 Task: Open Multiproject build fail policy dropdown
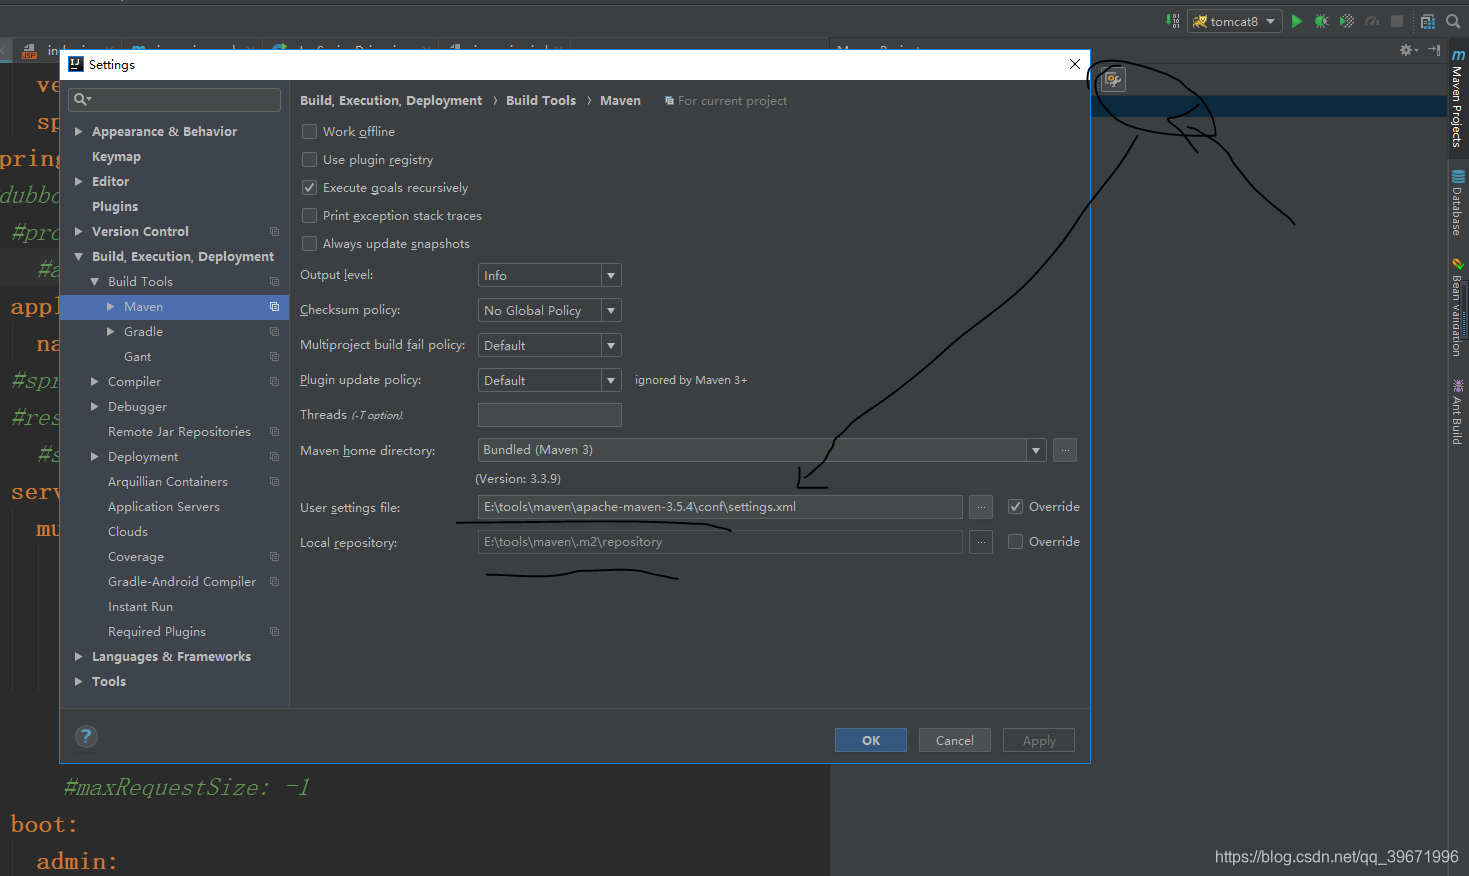point(549,345)
